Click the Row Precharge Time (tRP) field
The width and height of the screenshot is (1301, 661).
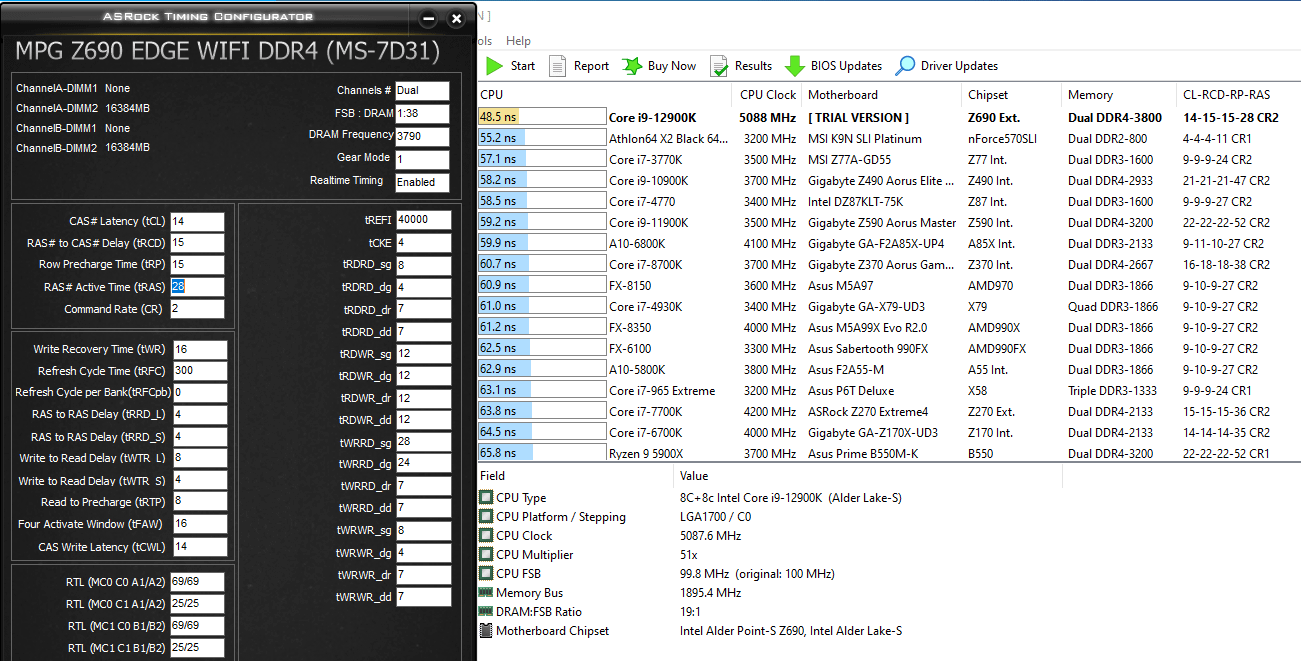pos(197,265)
